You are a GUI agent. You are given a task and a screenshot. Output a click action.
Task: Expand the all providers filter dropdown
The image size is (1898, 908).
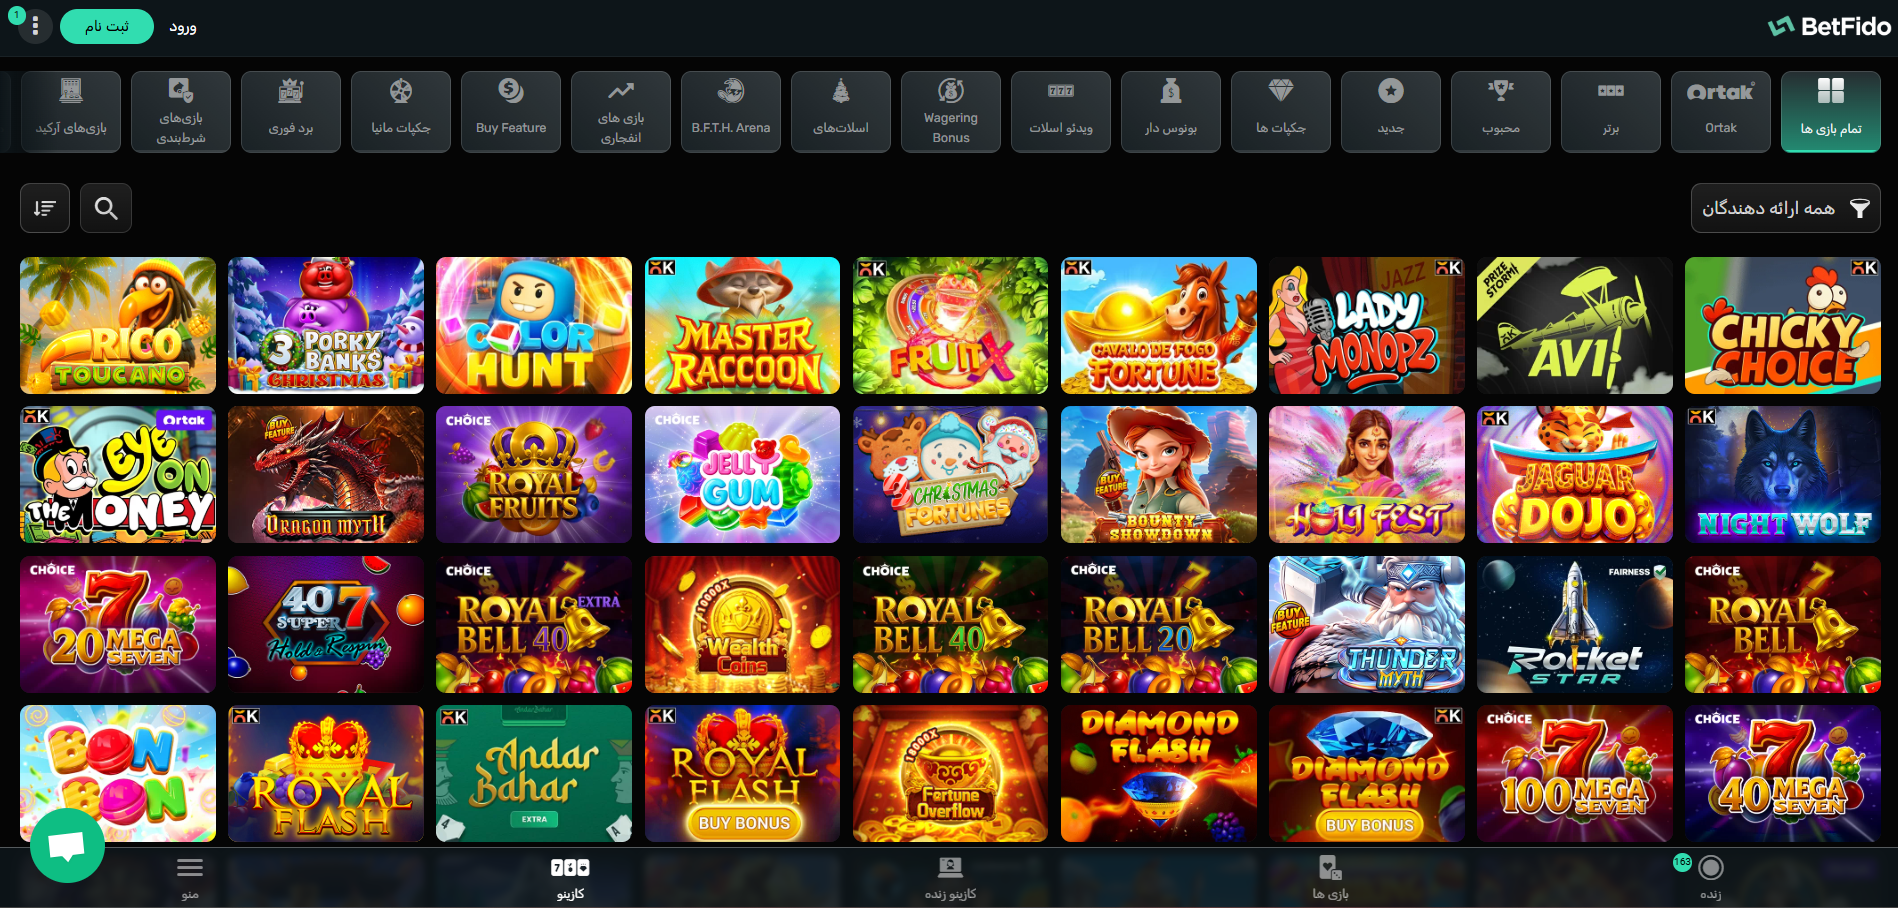coord(1785,208)
